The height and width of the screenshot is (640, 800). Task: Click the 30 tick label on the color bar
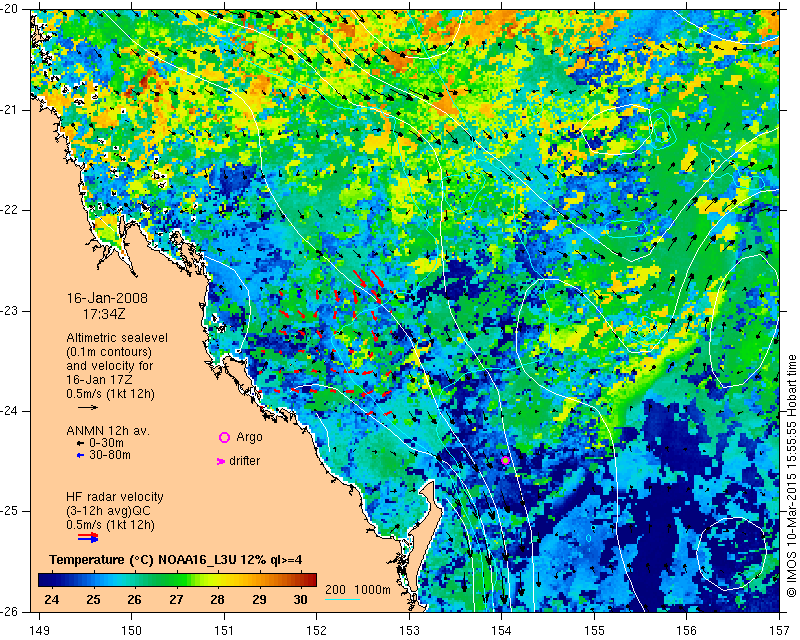coord(301,599)
